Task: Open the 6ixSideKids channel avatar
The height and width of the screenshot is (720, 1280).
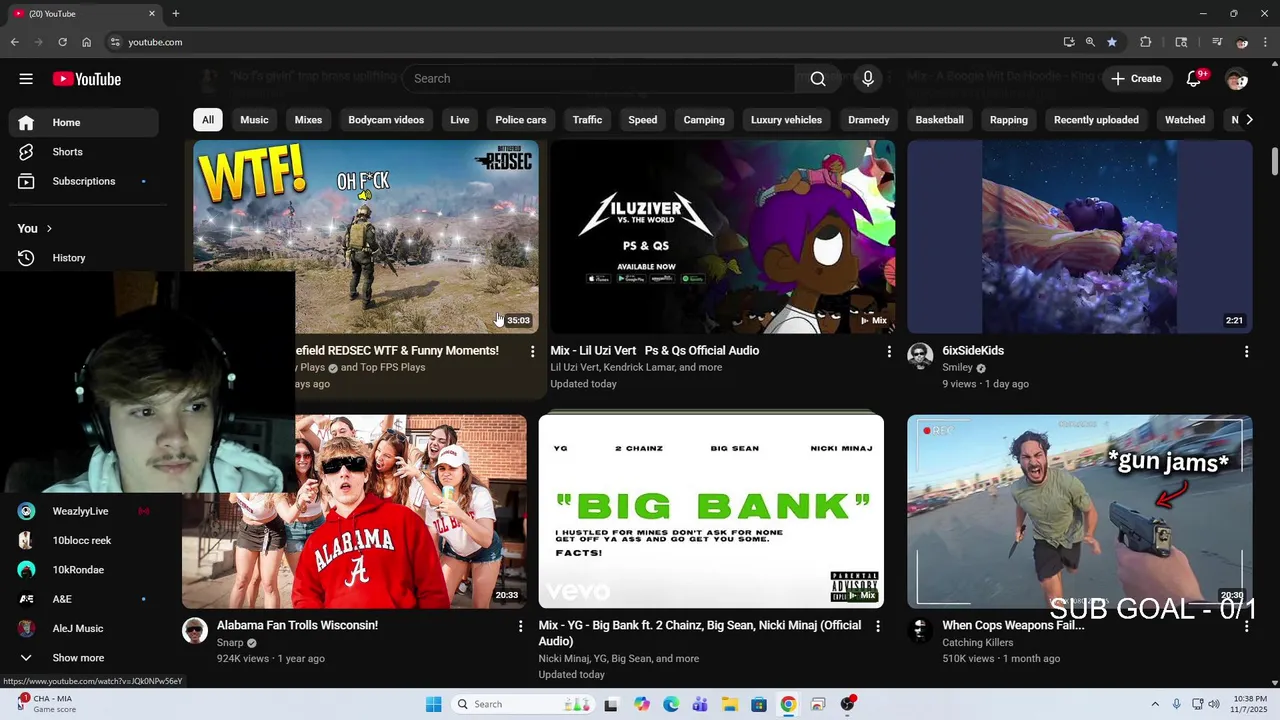Action: pos(920,355)
